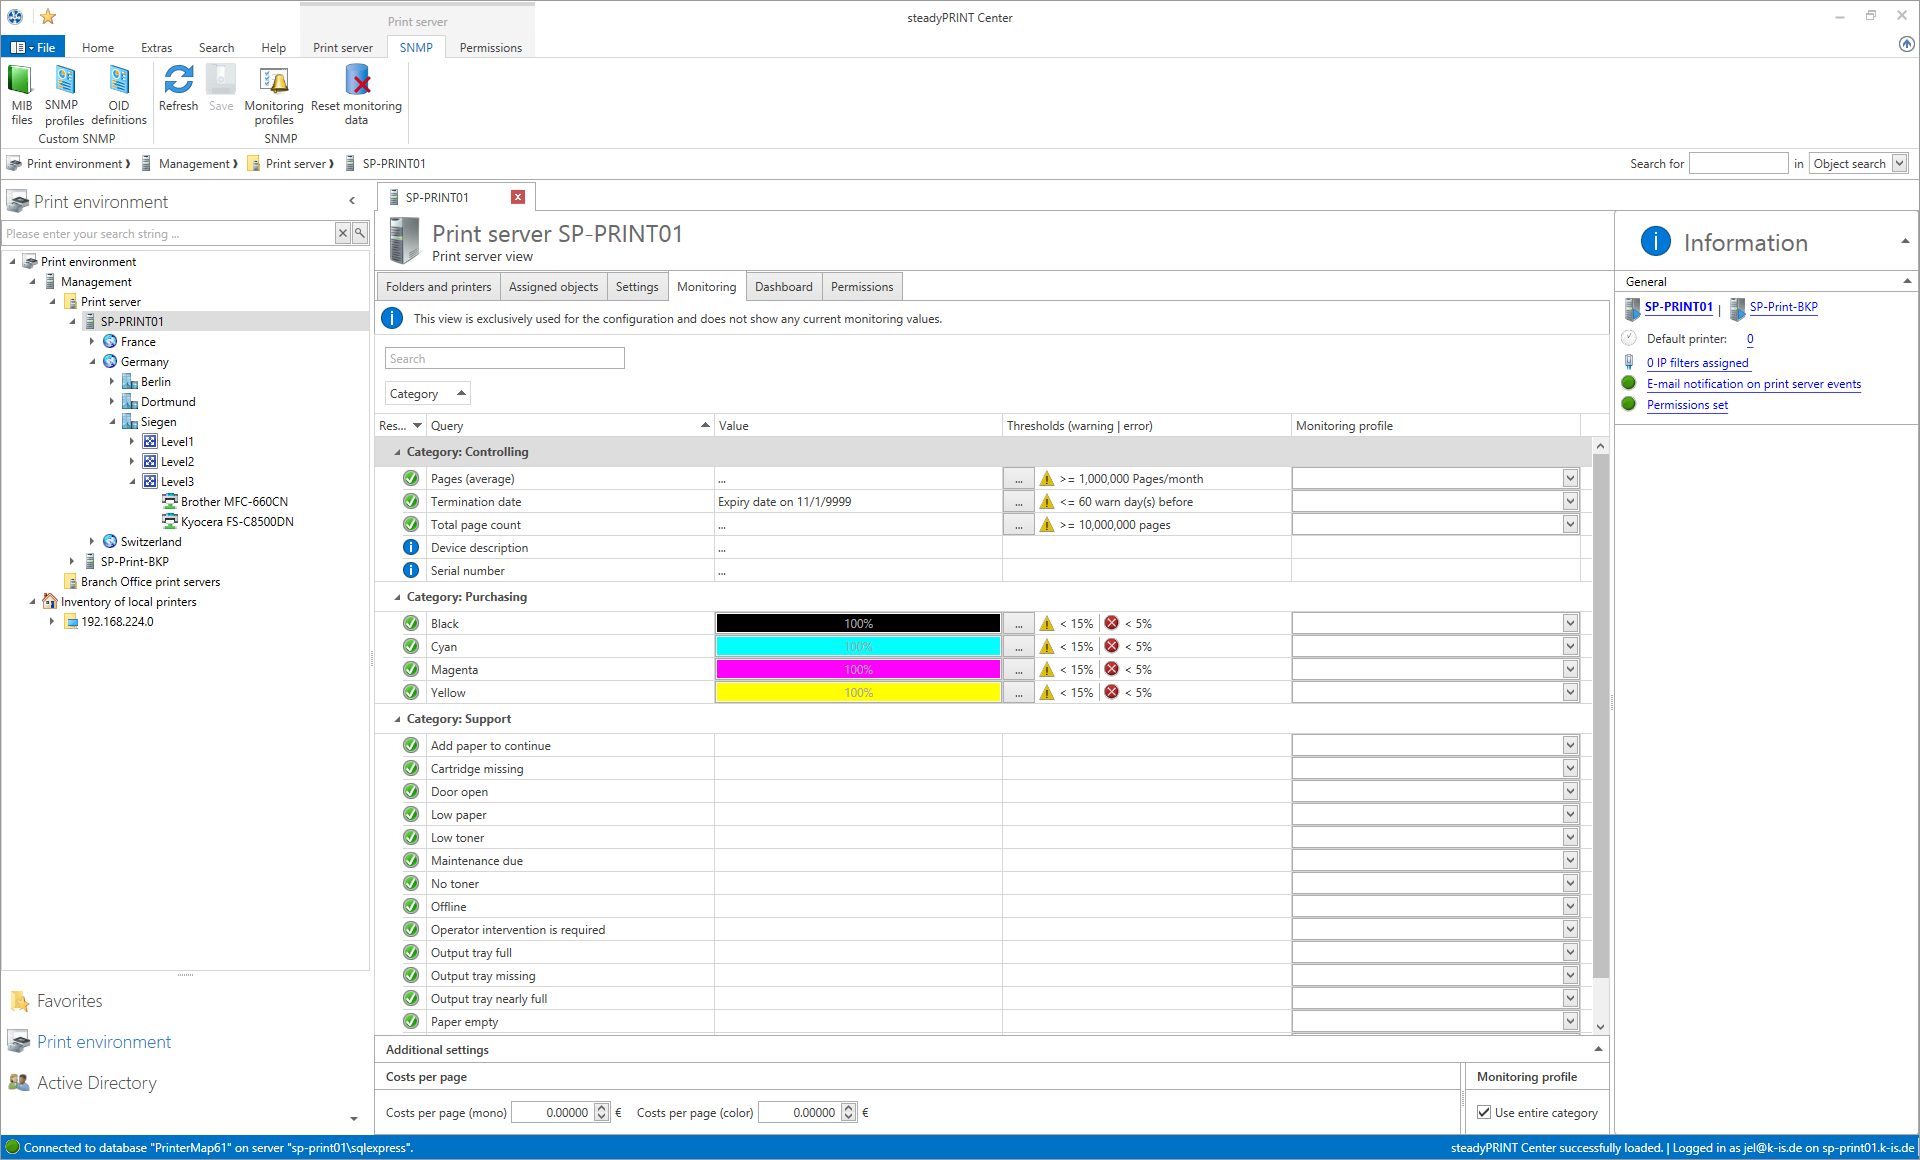1920x1160 pixels.
Task: Switch to Extras ribbon tab
Action: [x=156, y=47]
